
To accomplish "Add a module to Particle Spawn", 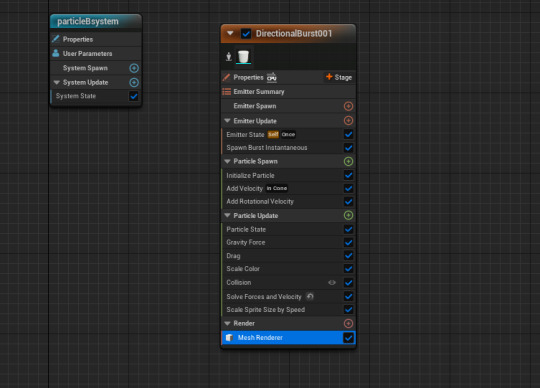I will point(348,161).
